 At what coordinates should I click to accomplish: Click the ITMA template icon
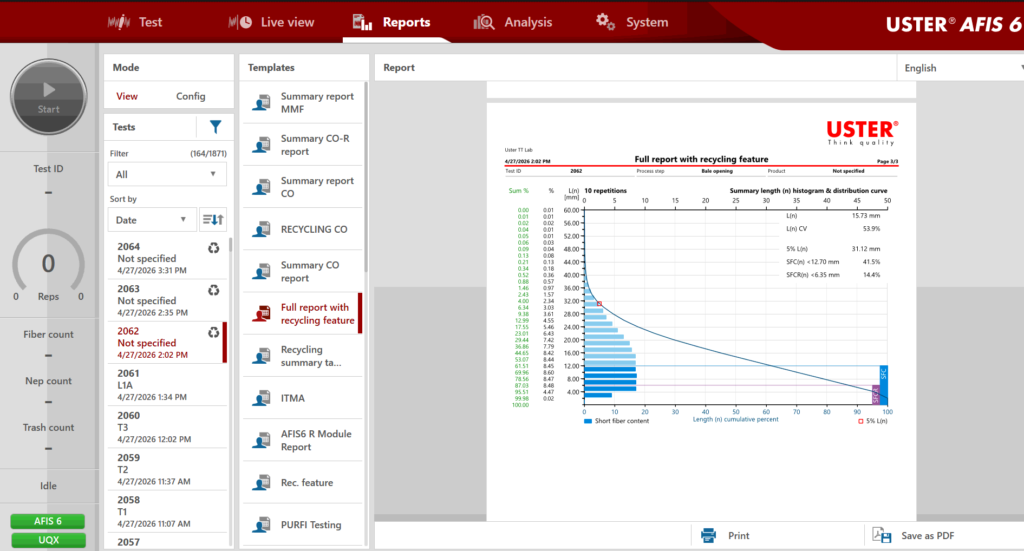[262, 398]
